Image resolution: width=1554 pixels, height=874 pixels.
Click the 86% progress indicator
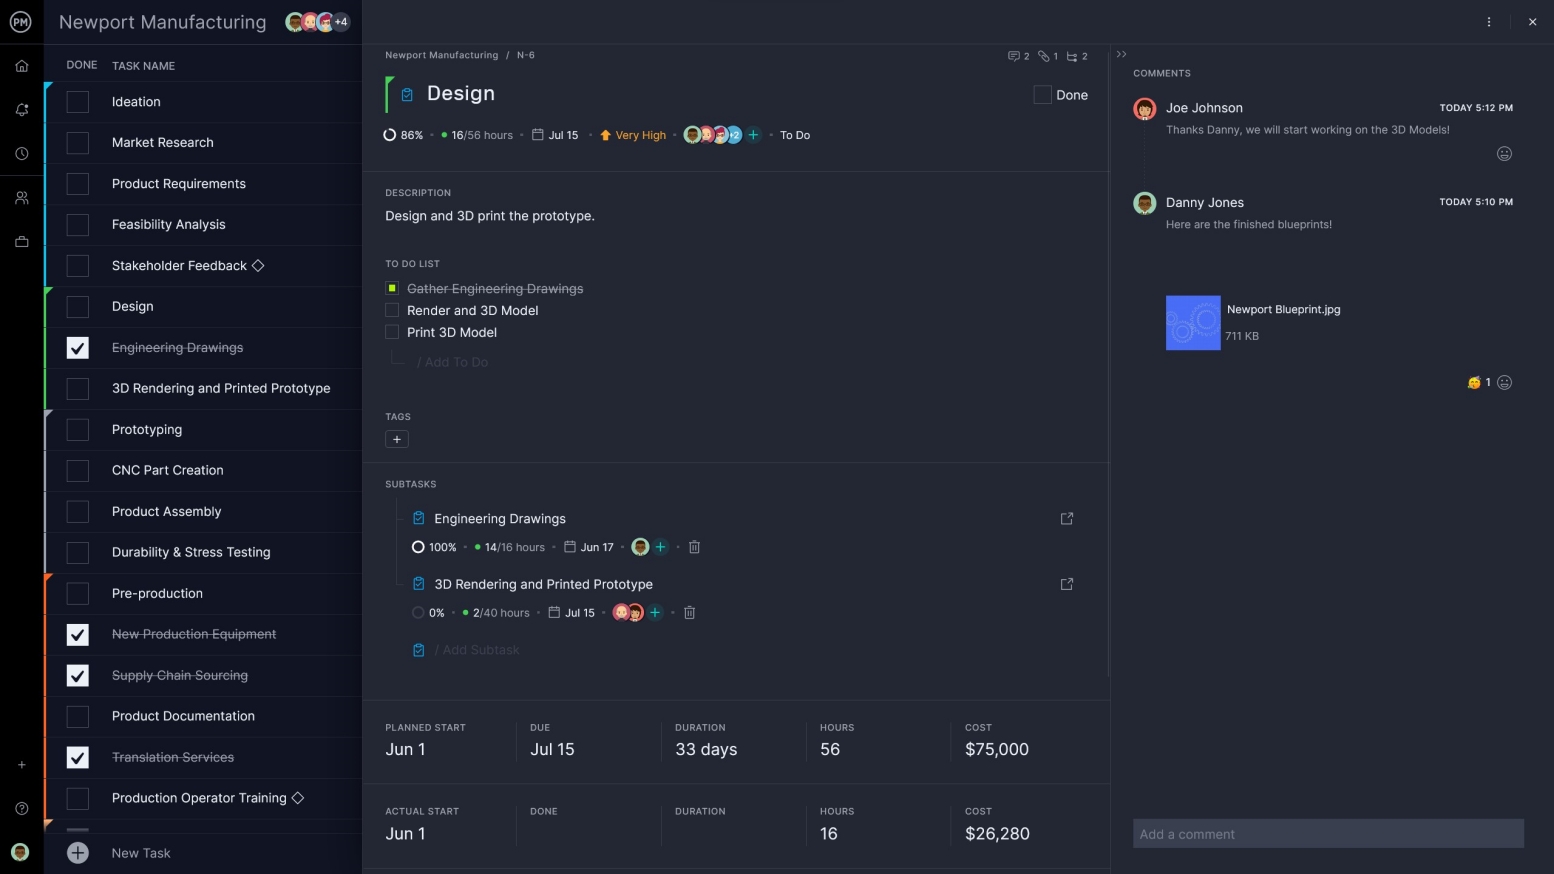point(403,135)
